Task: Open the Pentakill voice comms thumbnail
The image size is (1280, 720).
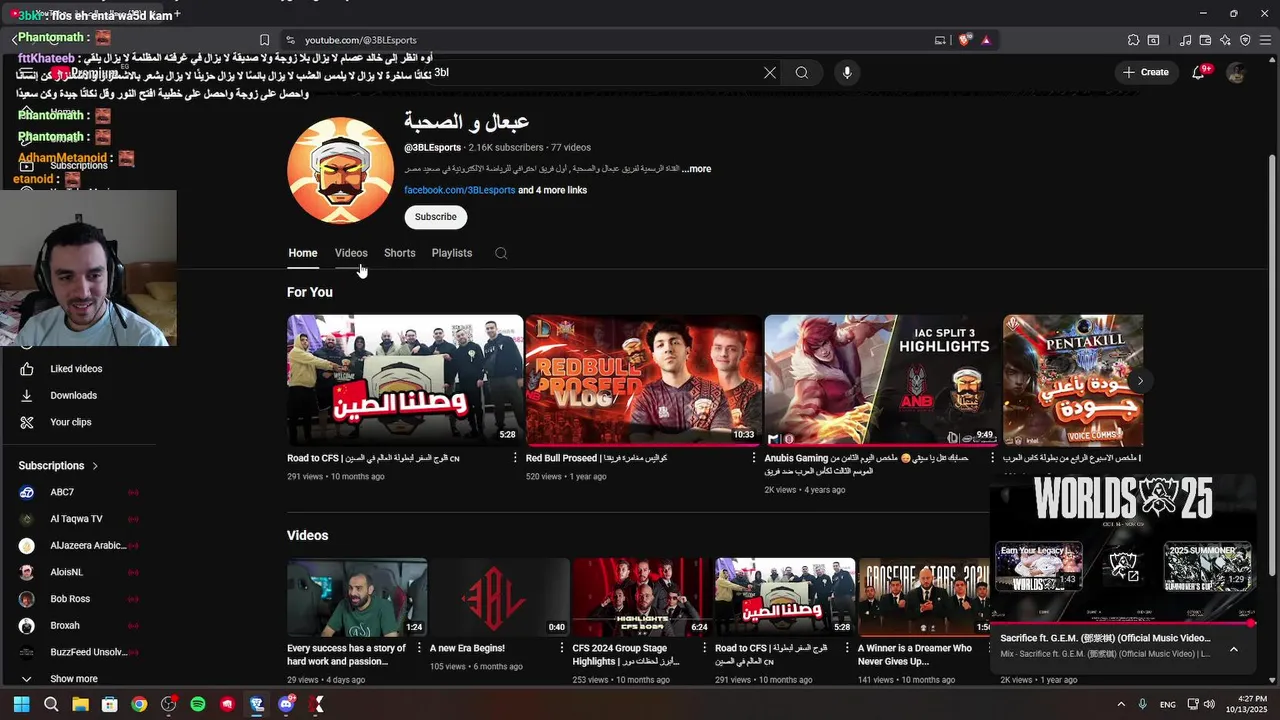Action: (1073, 380)
